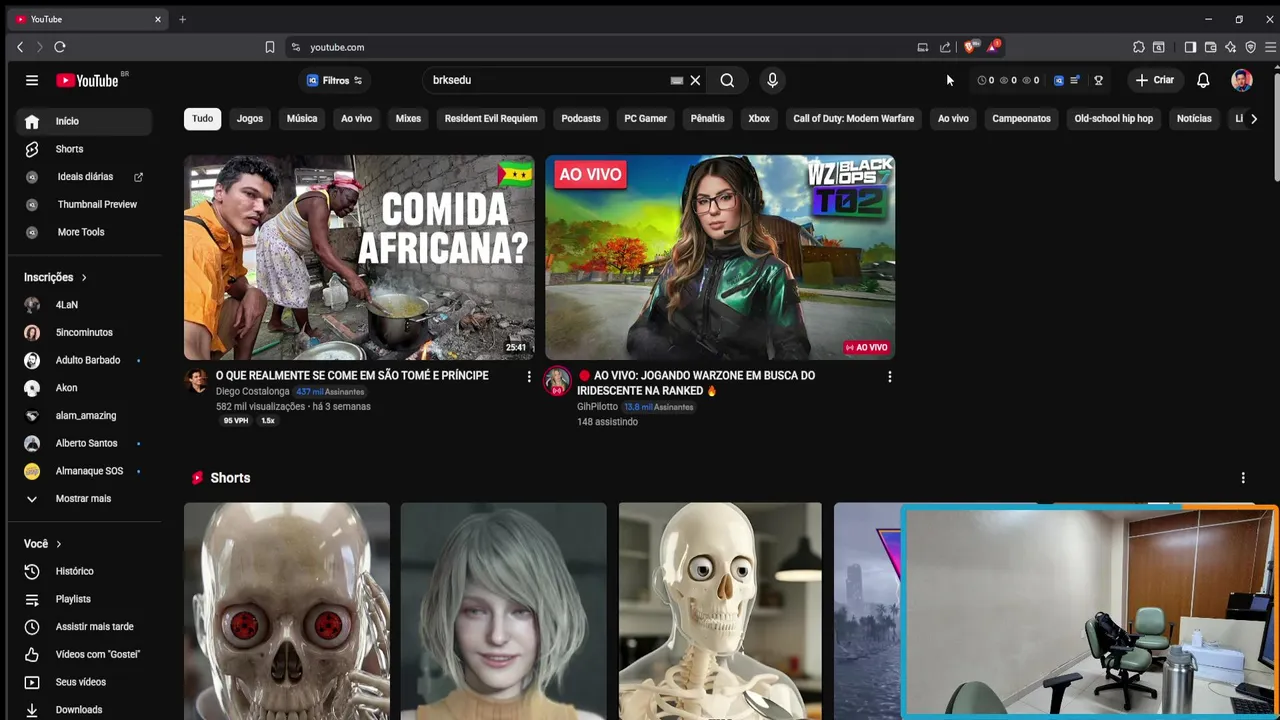Screen dimensions: 1280x720
Task: Open the notifications bell
Action: pyautogui.click(x=1203, y=80)
